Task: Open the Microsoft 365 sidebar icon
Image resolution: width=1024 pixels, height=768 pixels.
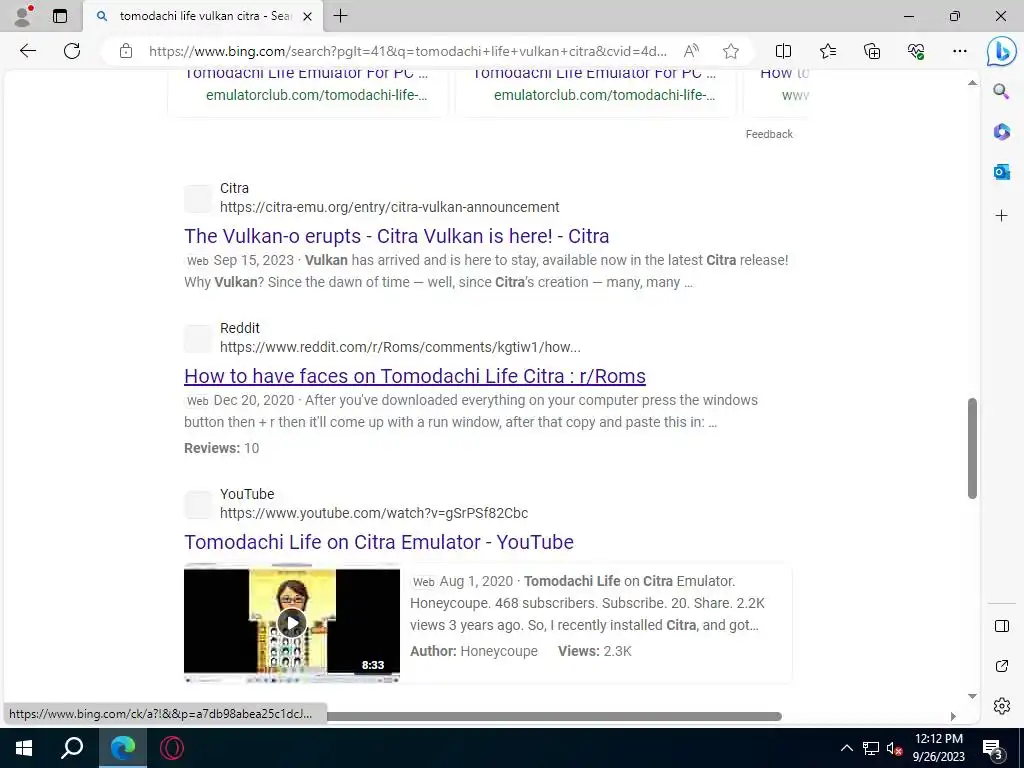Action: (1001, 132)
